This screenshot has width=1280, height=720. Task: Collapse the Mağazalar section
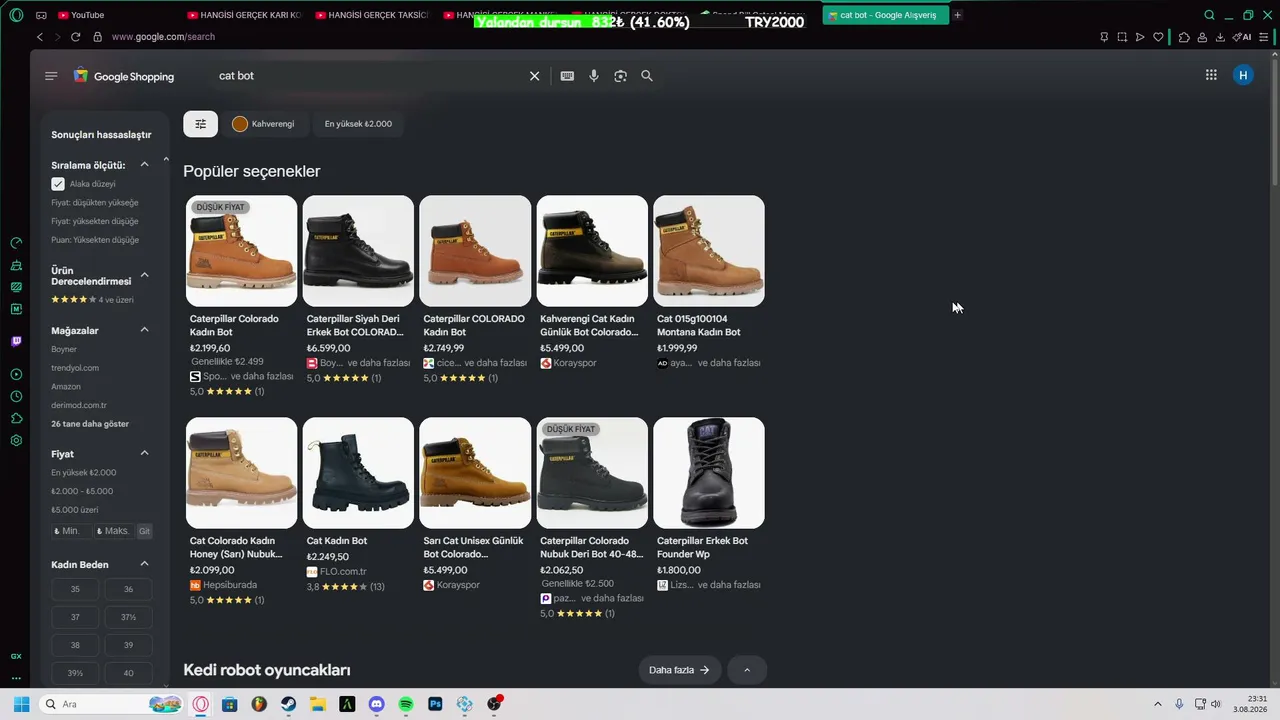click(x=144, y=330)
